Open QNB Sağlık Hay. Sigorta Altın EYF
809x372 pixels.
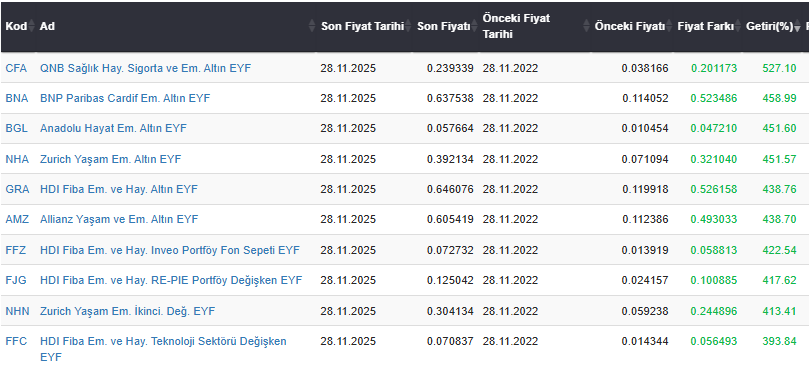(145, 68)
